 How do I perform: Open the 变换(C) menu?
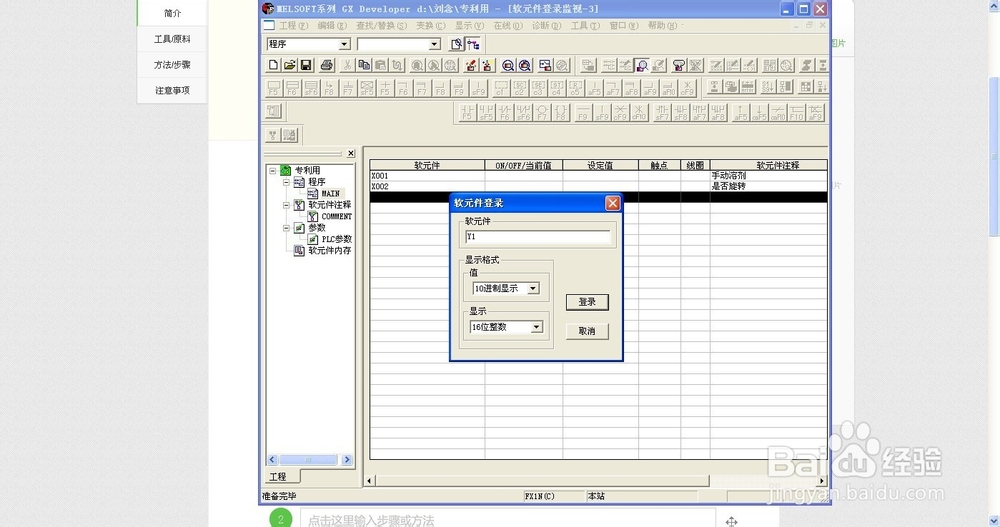430,26
